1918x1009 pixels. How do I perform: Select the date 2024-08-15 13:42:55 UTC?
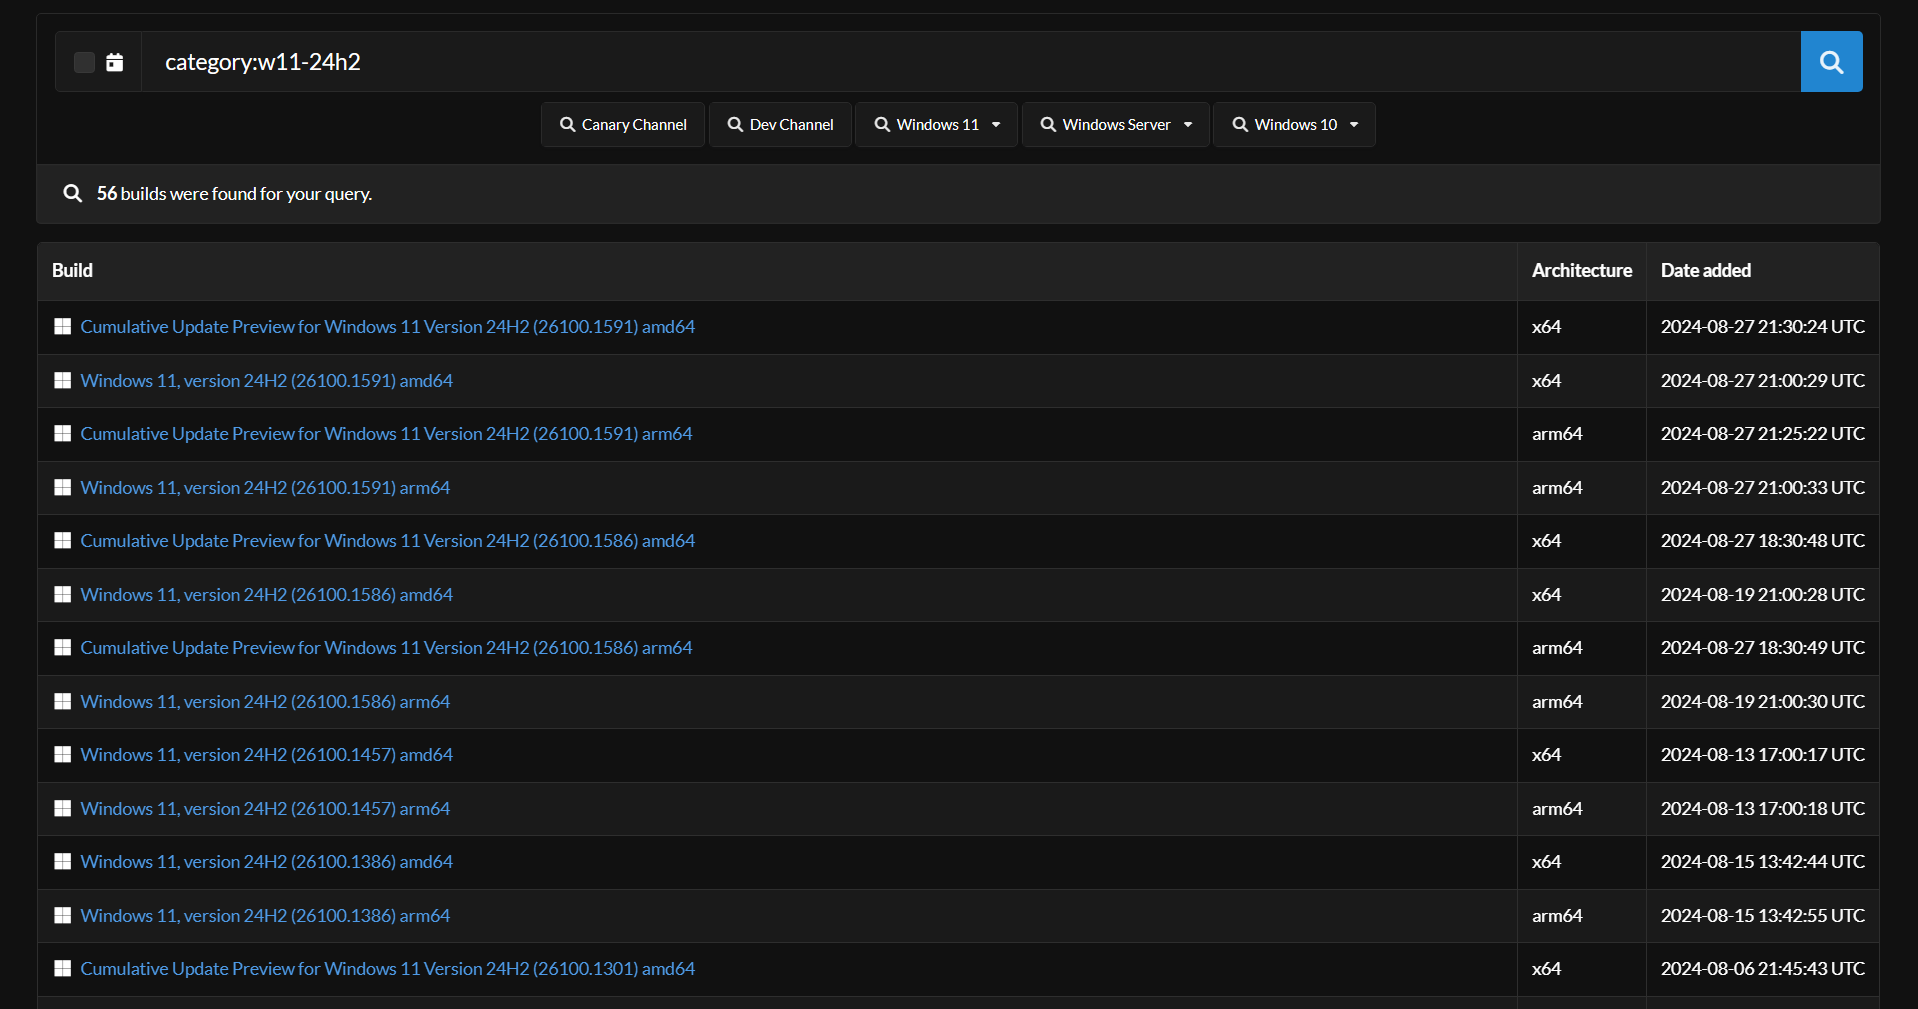coord(1763,916)
